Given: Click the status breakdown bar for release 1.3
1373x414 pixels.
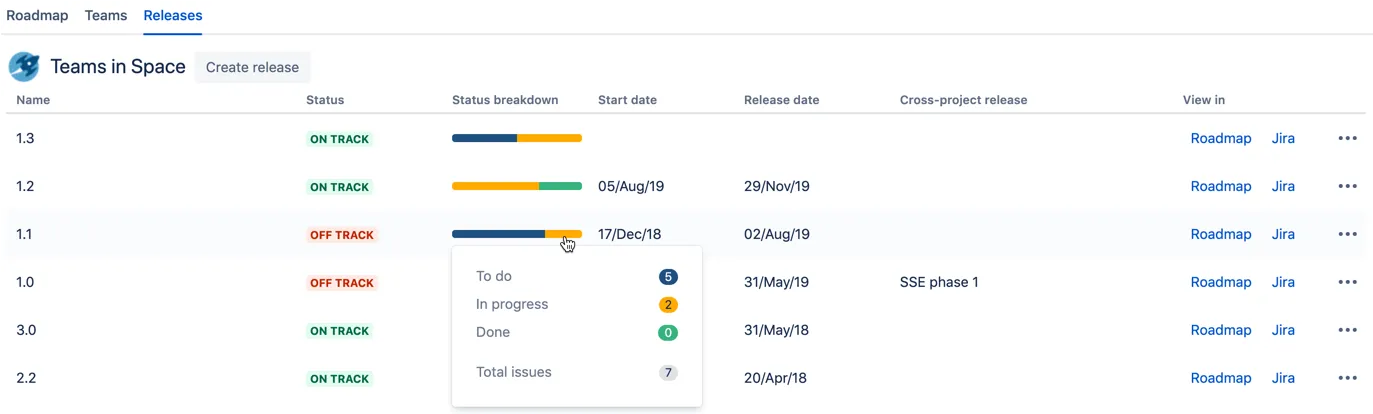Looking at the screenshot, I should (517, 138).
